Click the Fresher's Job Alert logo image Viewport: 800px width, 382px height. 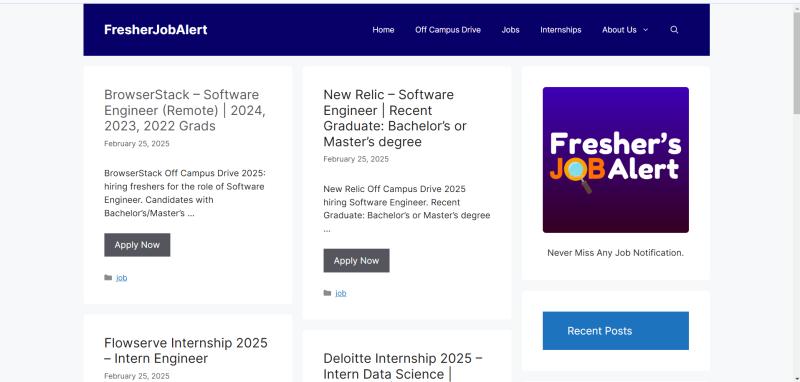(x=616, y=160)
